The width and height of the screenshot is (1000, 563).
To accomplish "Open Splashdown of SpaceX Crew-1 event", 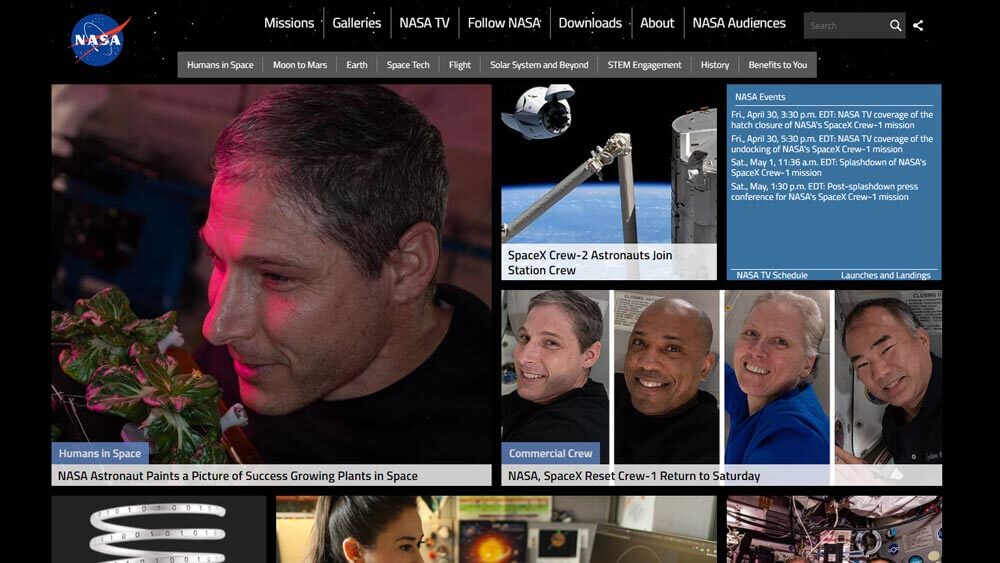I will tap(828, 167).
